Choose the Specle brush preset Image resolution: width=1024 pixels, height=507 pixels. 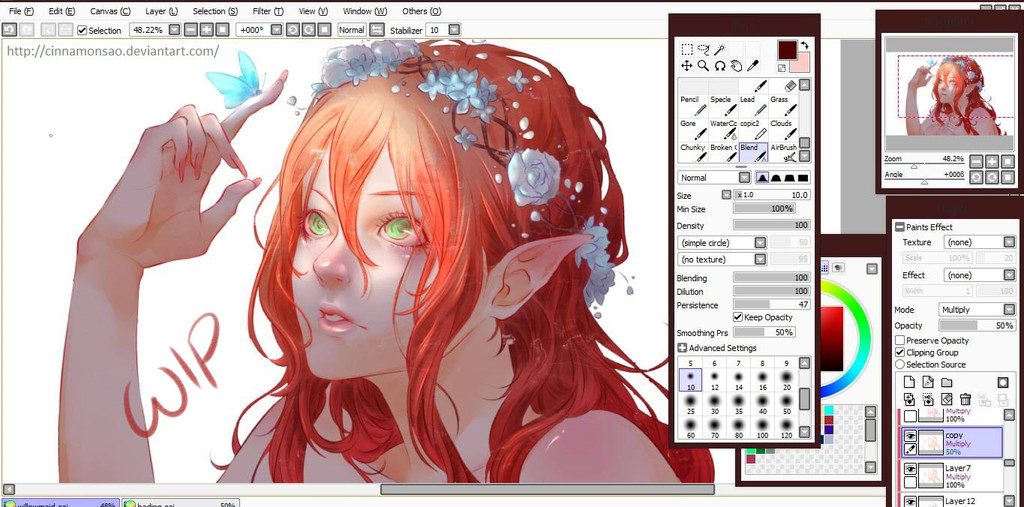coord(723,105)
